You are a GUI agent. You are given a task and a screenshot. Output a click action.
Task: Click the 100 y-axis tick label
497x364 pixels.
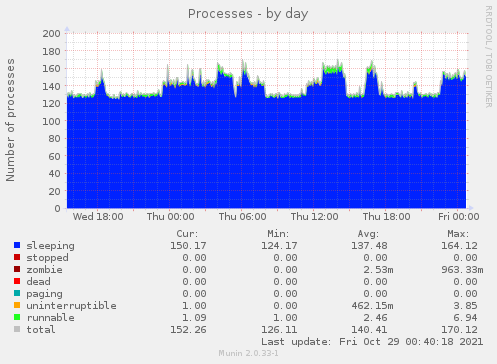(51, 121)
